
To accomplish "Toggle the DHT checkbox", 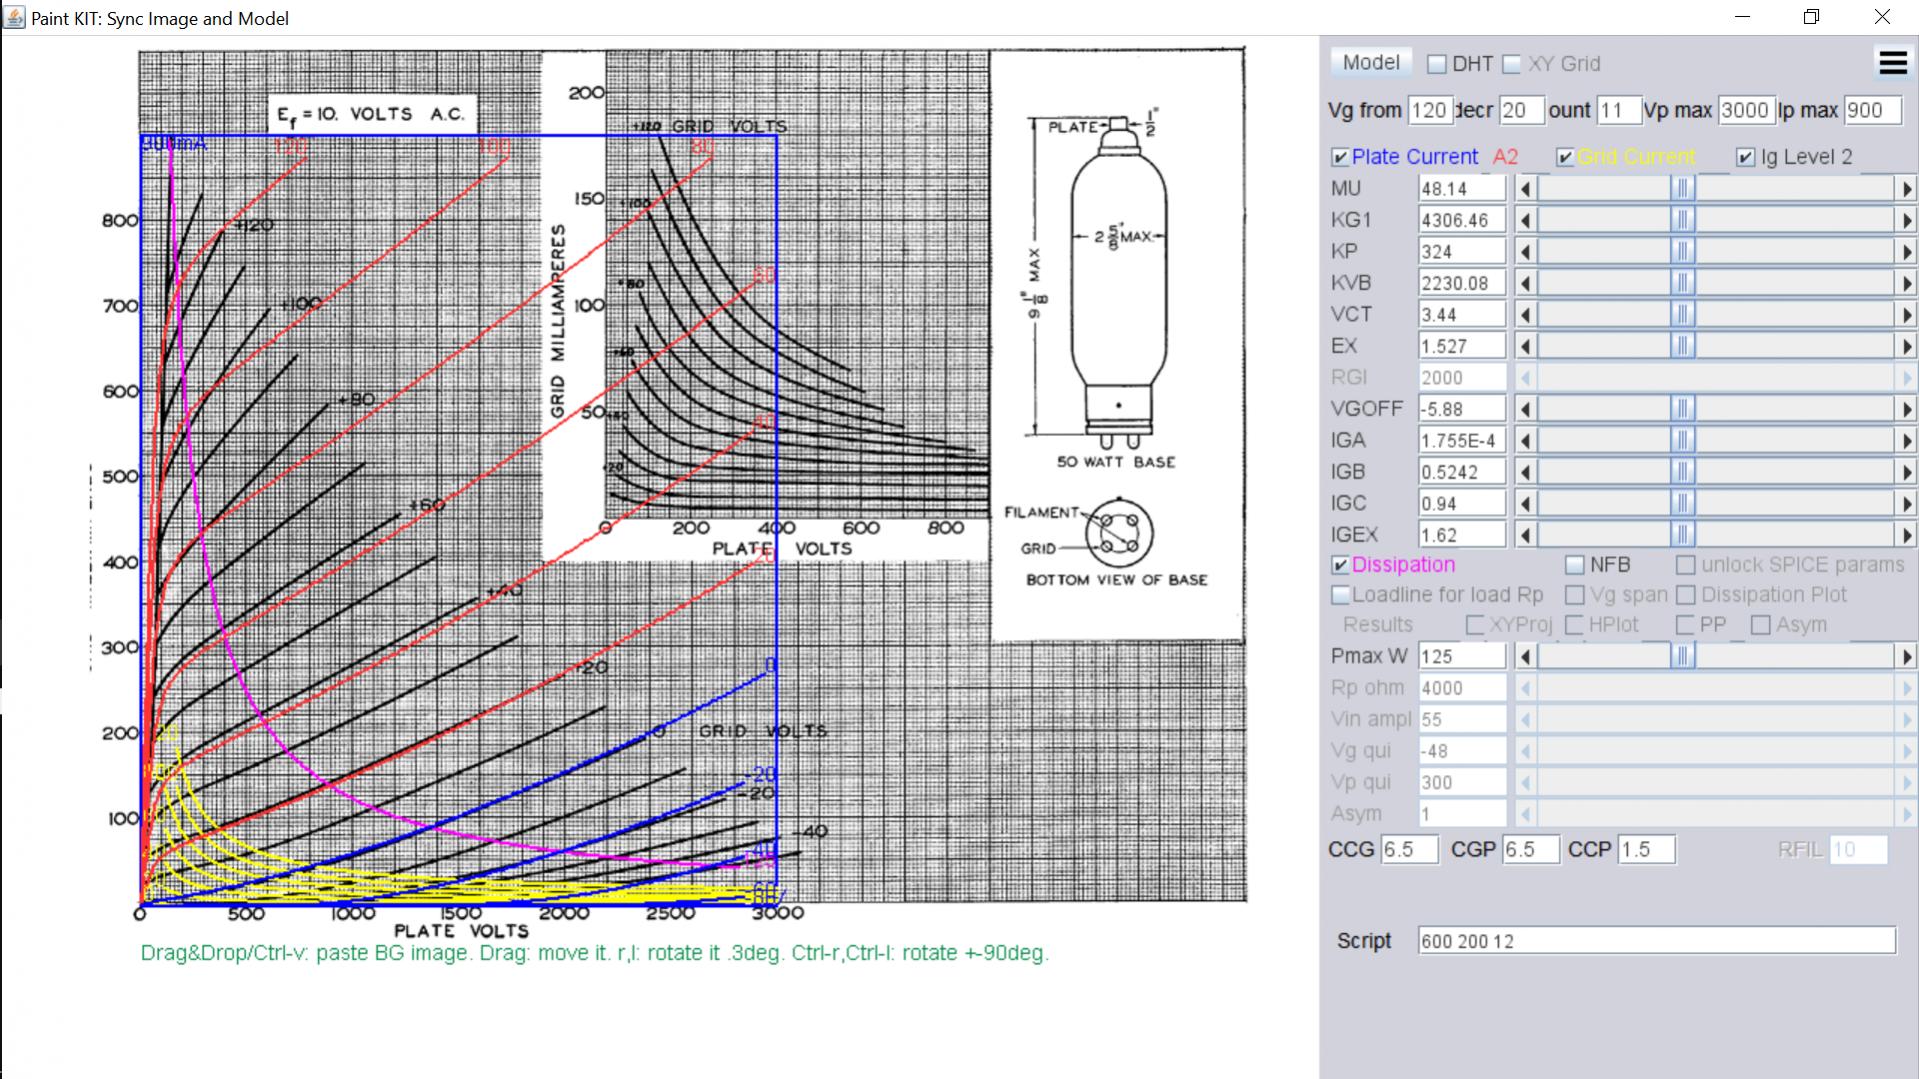I will 1437,64.
